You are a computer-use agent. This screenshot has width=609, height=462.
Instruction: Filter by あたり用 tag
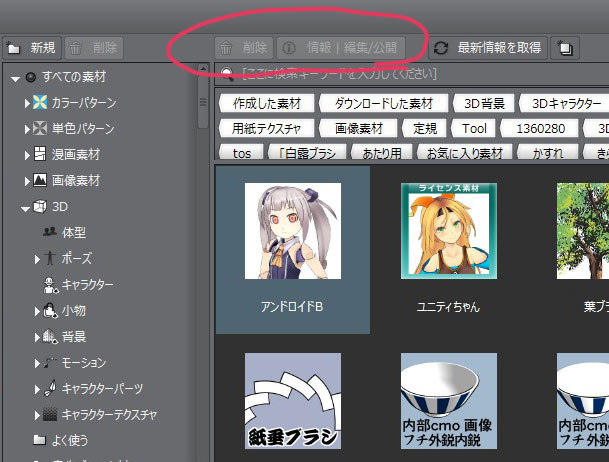point(382,152)
